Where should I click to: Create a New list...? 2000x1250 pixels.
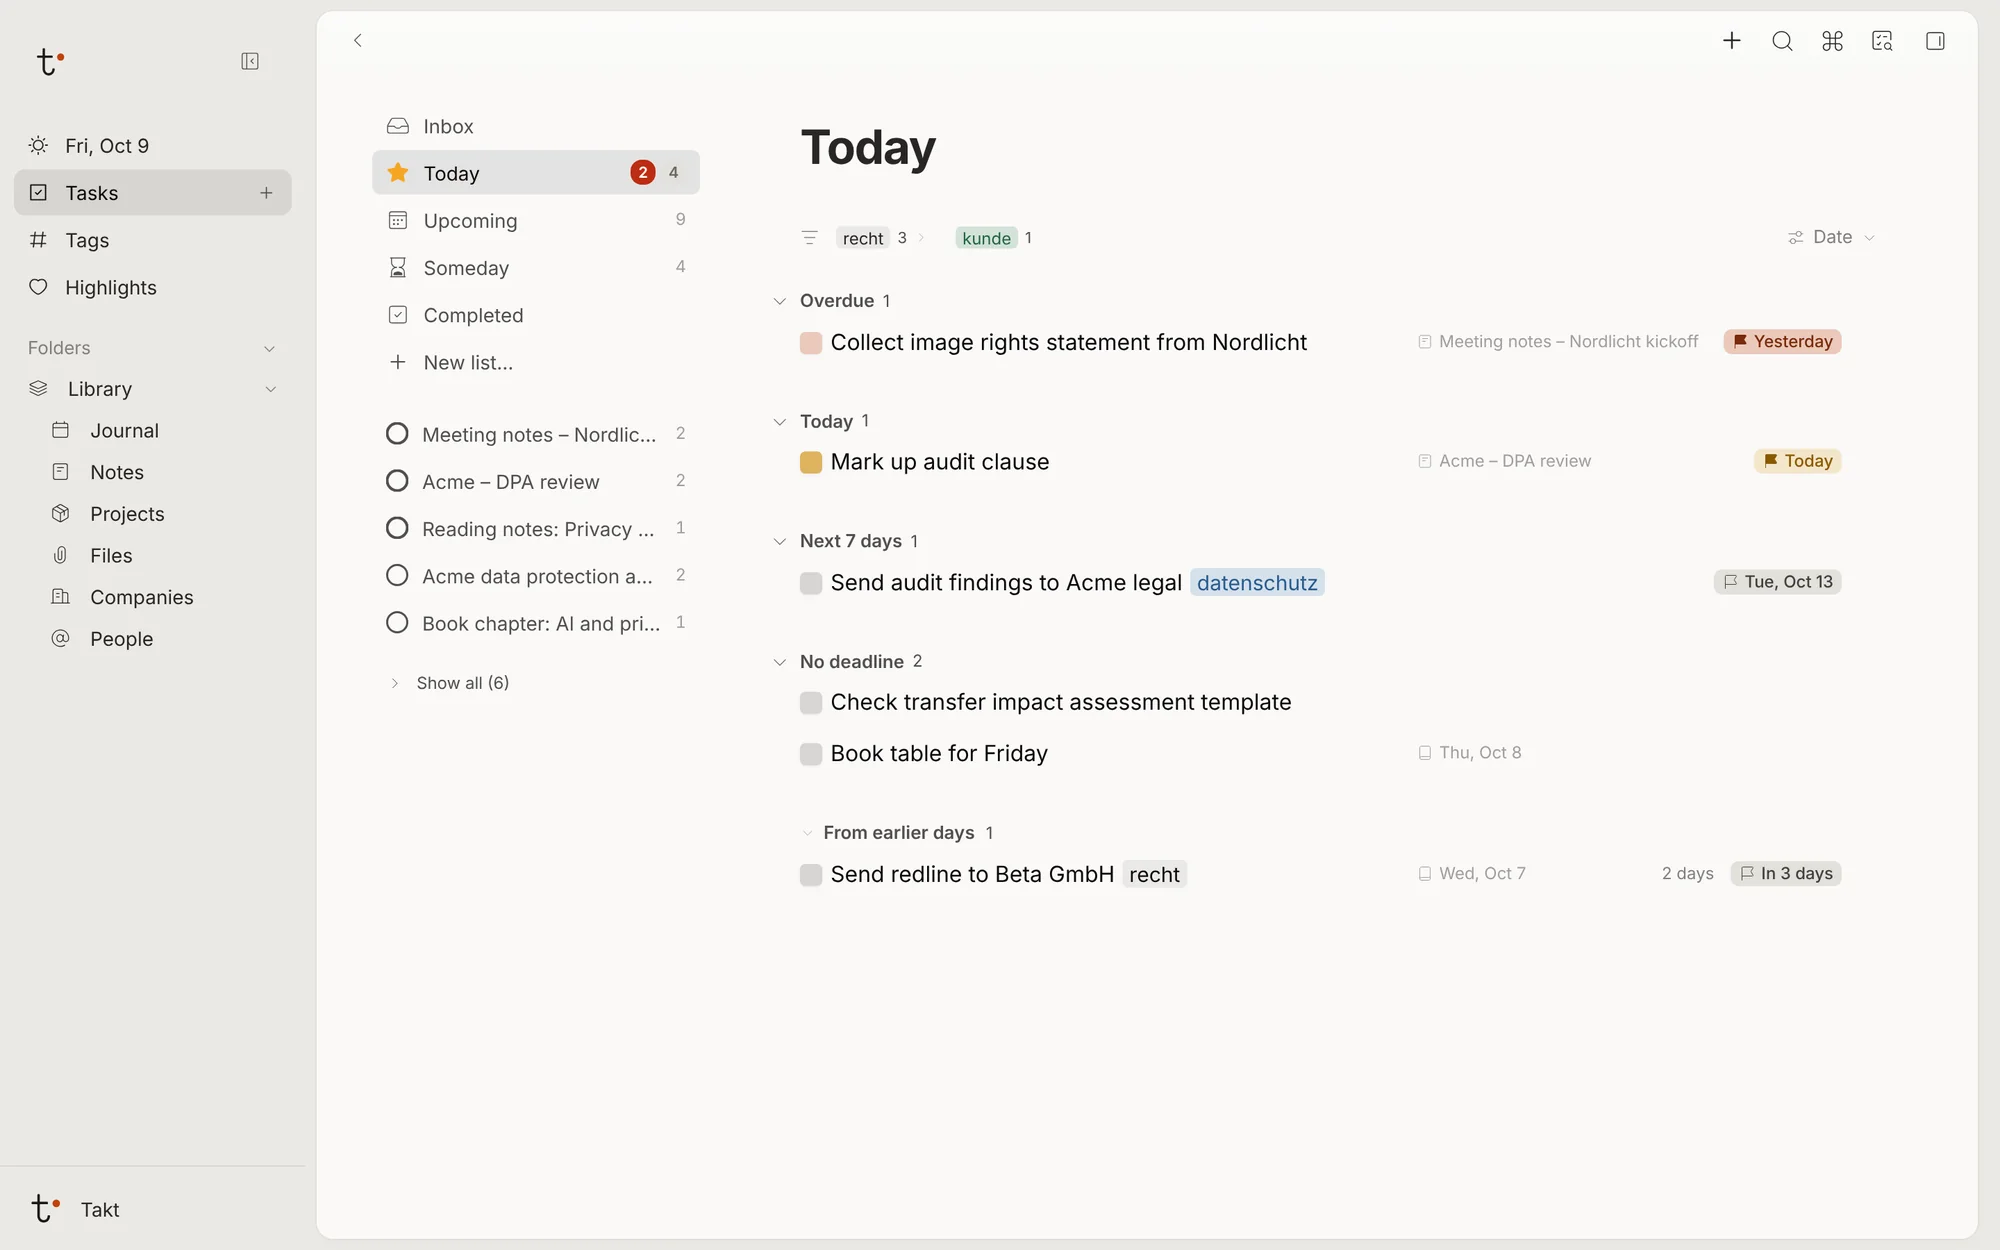pyautogui.click(x=536, y=362)
